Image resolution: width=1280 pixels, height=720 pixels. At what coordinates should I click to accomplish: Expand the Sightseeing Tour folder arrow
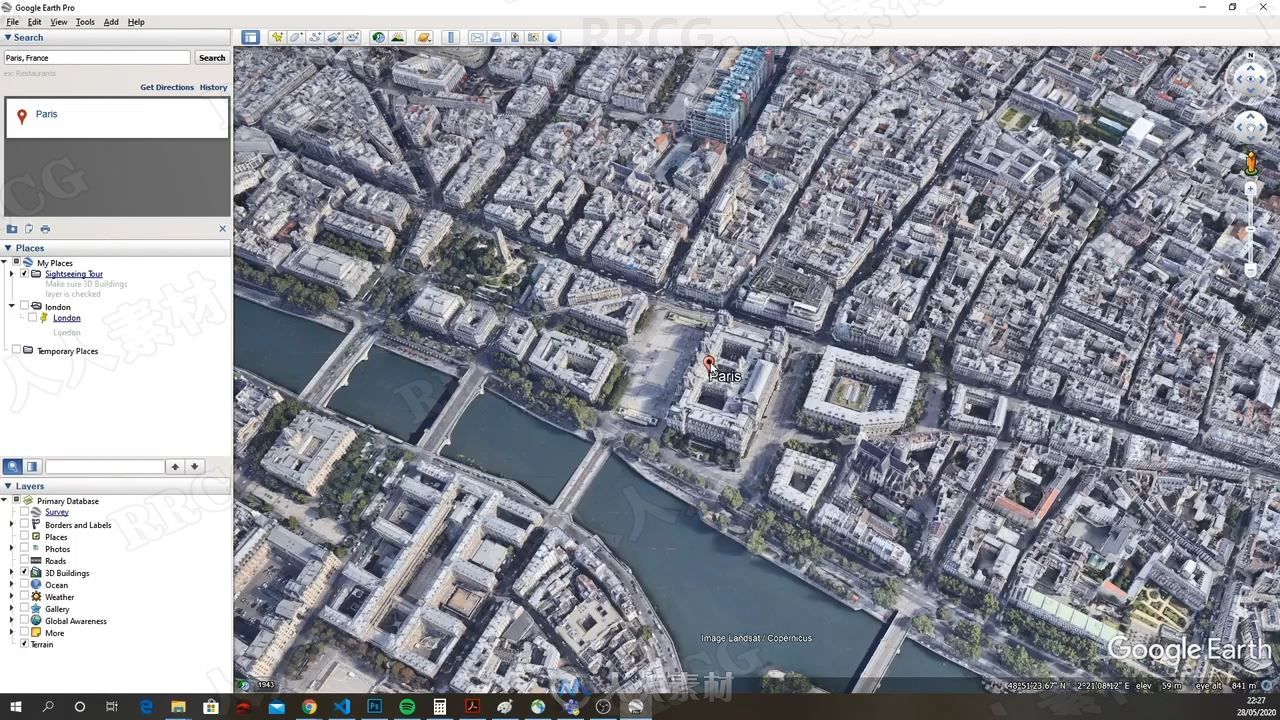click(12, 274)
